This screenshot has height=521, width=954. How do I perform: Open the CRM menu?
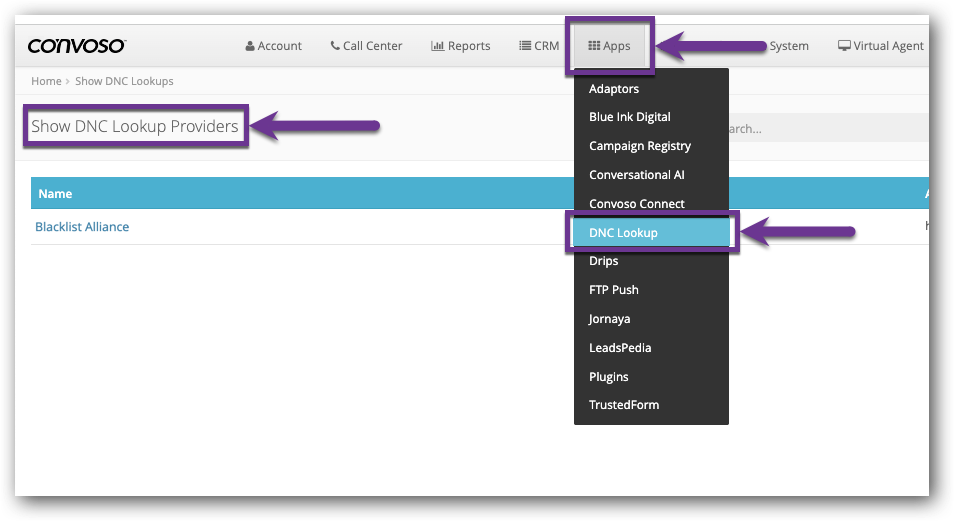coord(539,46)
